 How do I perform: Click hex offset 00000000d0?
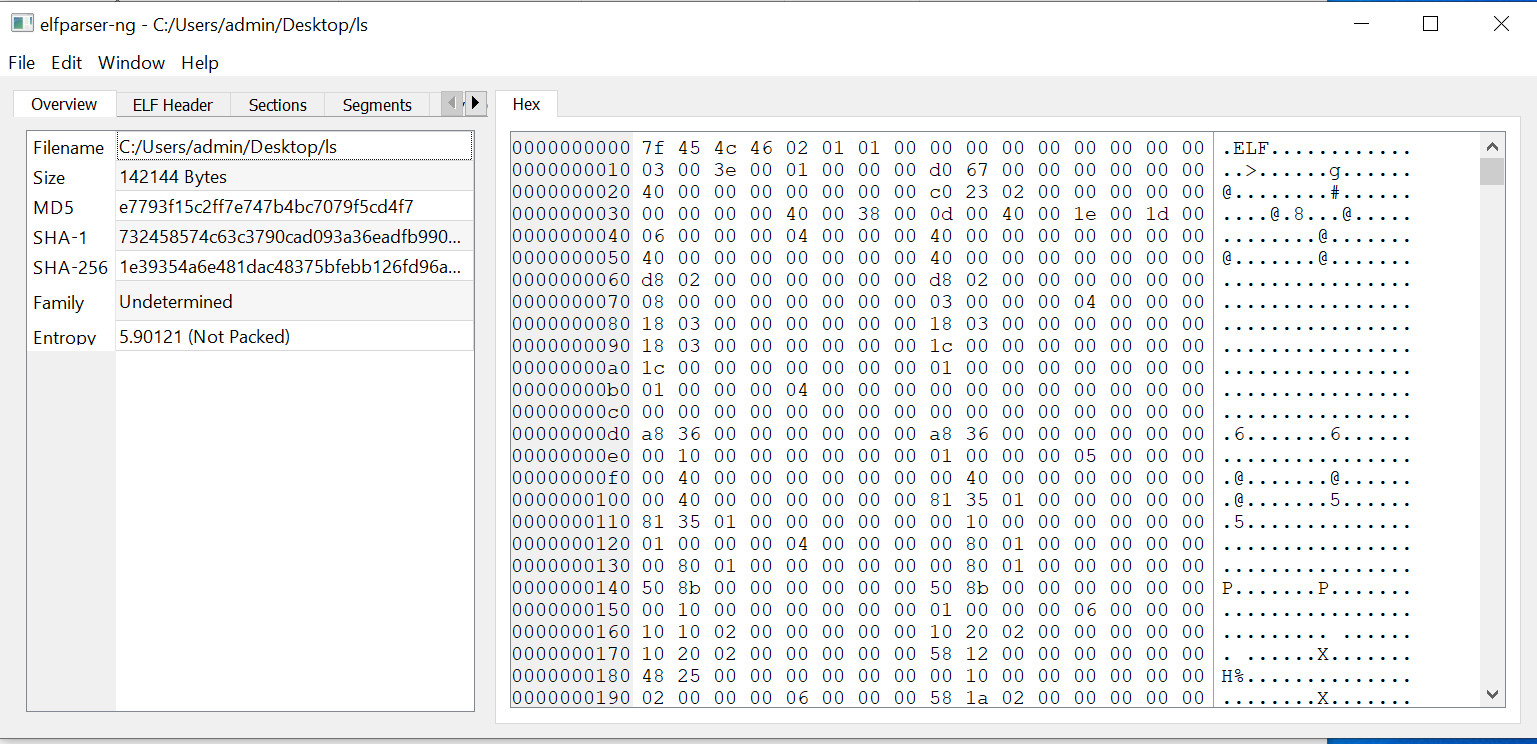click(572, 434)
